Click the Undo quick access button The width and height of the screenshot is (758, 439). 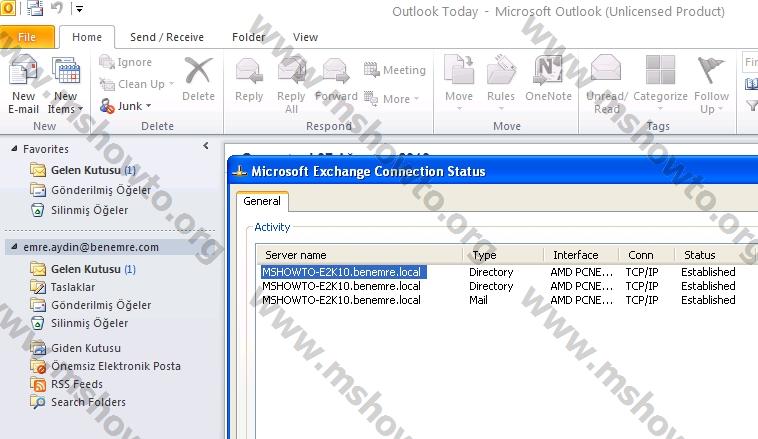tap(57, 8)
